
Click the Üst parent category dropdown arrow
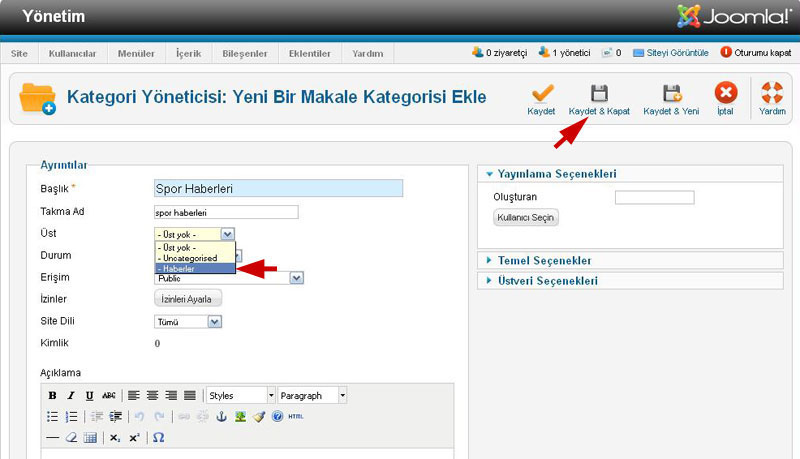[228, 234]
